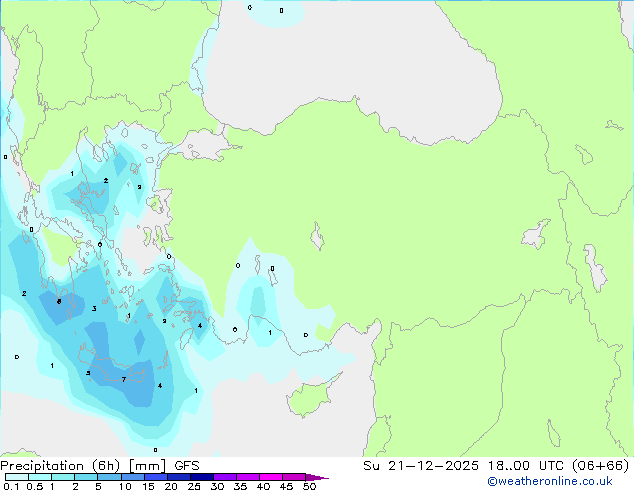
Task: Click the legend value '0.5'
Action: [x=35, y=486]
